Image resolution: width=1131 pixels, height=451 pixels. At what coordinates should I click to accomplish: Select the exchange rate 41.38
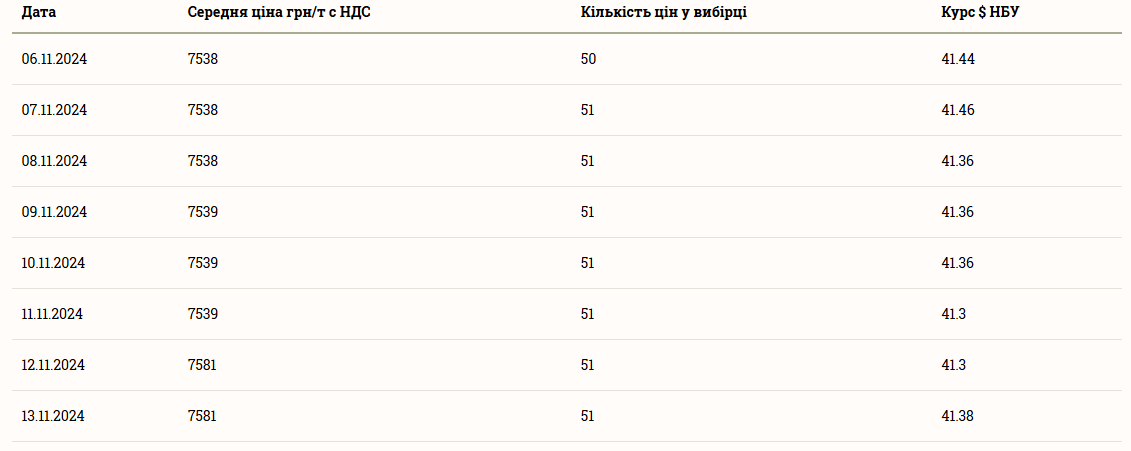click(957, 416)
